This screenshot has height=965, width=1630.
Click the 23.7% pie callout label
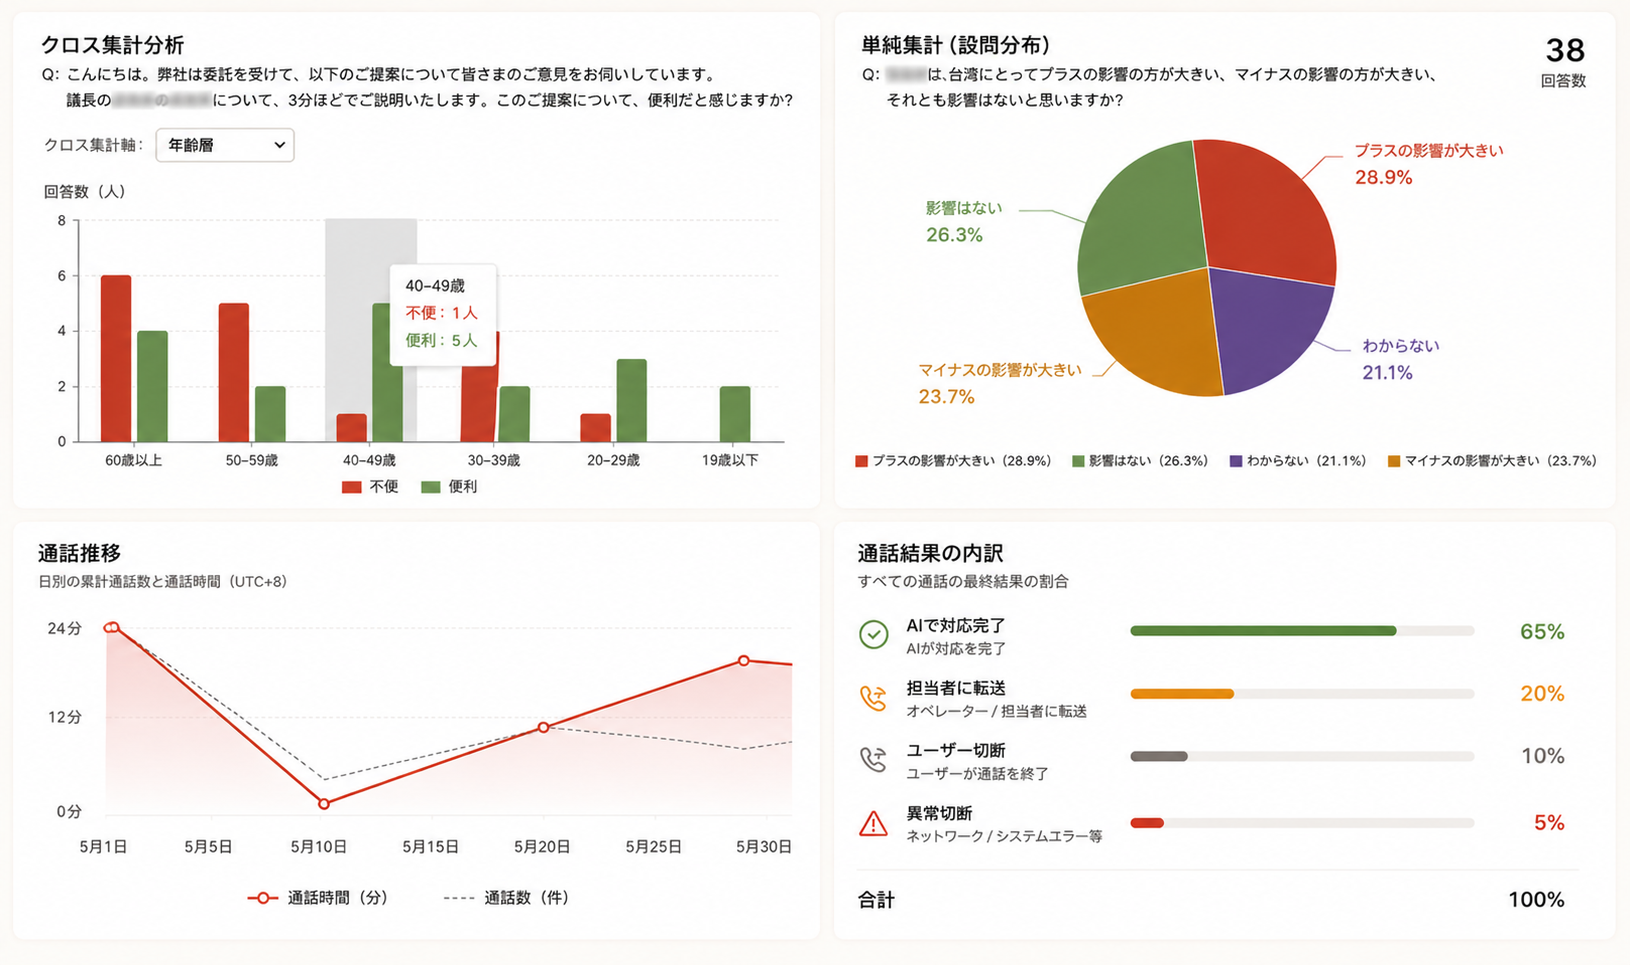tap(946, 397)
